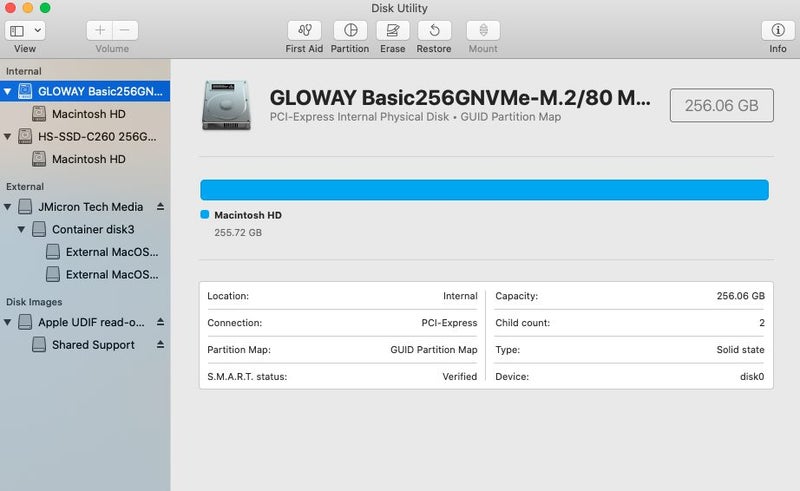800x491 pixels.
Task: Open the View sidebar layout button
Action: pyautogui.click(x=17, y=31)
